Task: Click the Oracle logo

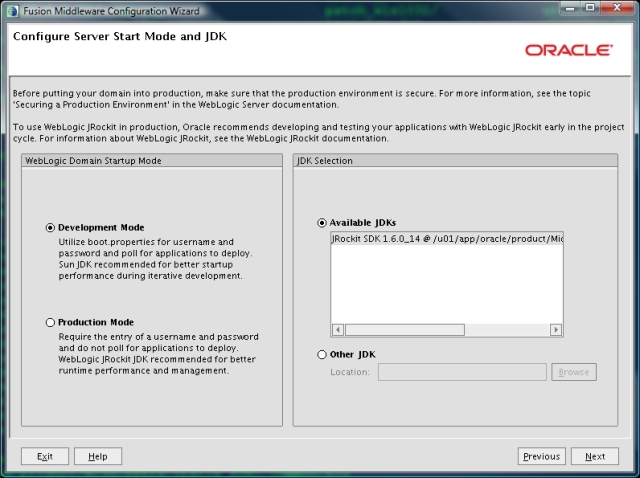Action: pyautogui.click(x=569, y=50)
